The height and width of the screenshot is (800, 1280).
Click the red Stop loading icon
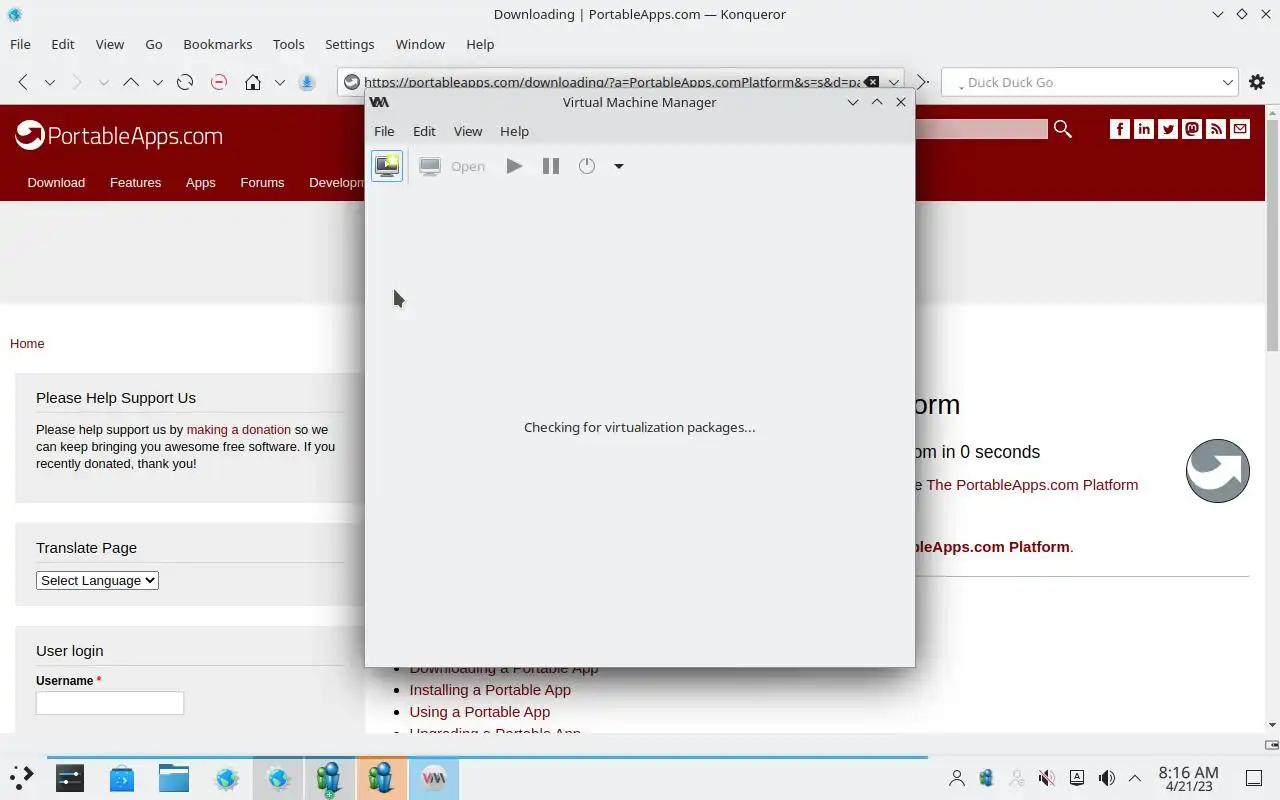219,82
